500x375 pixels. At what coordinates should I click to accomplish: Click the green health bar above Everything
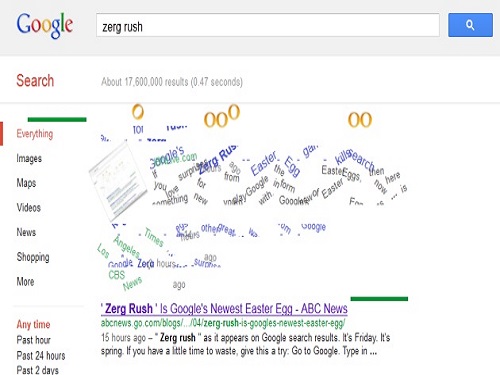(x=57, y=119)
